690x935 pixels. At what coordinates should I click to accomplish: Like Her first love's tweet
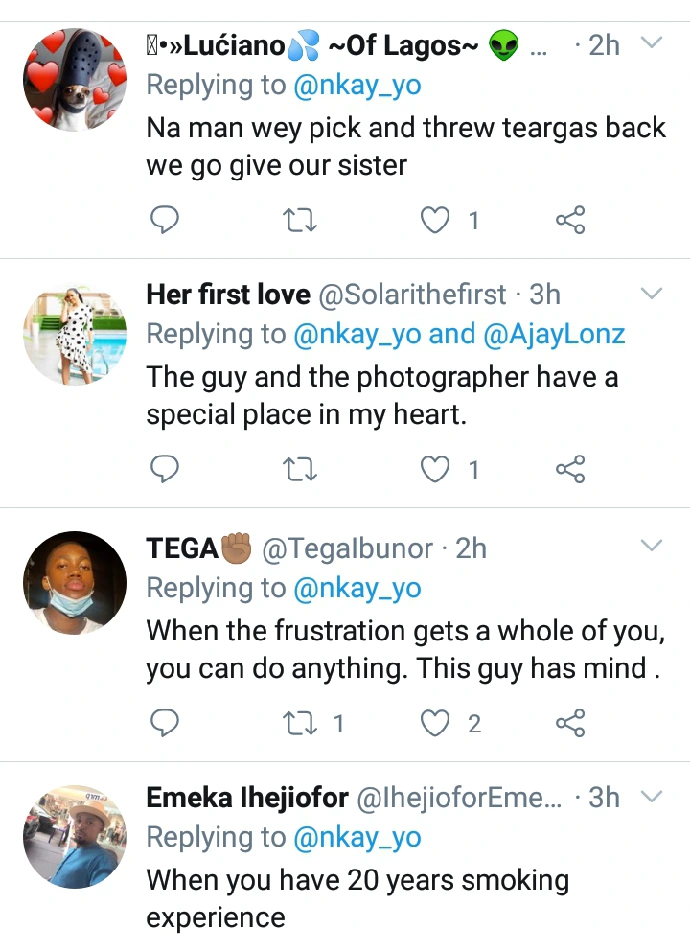[x=435, y=469]
